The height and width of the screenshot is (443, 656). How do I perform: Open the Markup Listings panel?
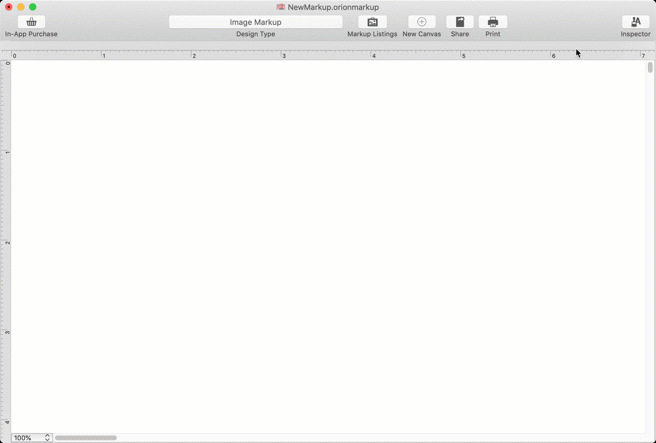(x=372, y=22)
